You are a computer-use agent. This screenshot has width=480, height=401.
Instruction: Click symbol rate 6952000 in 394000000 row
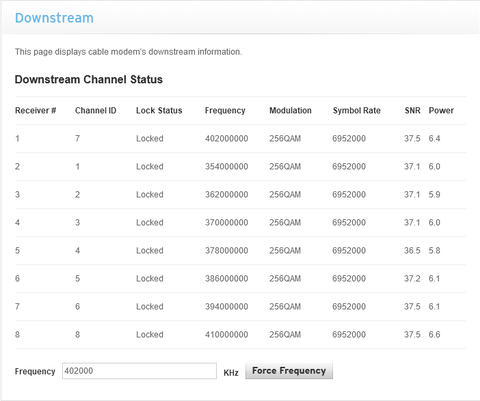pyautogui.click(x=349, y=306)
